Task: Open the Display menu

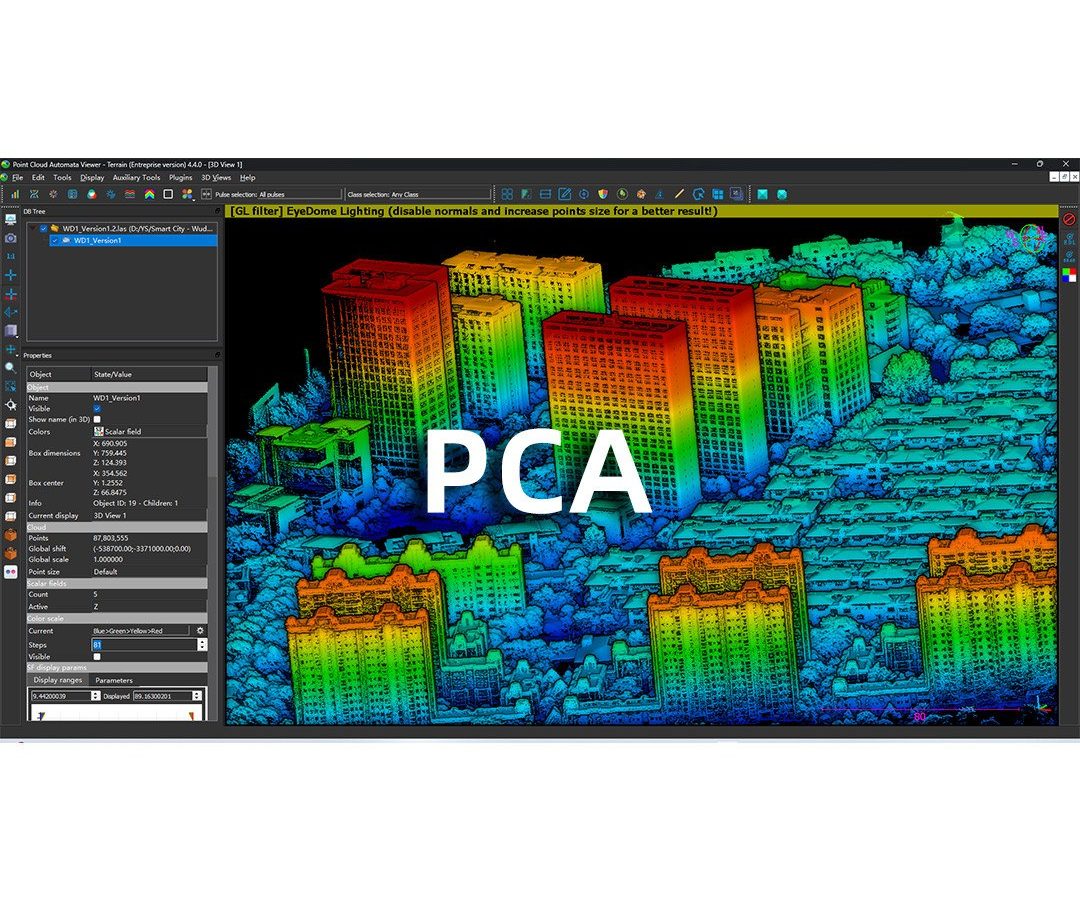Action: coord(92,178)
